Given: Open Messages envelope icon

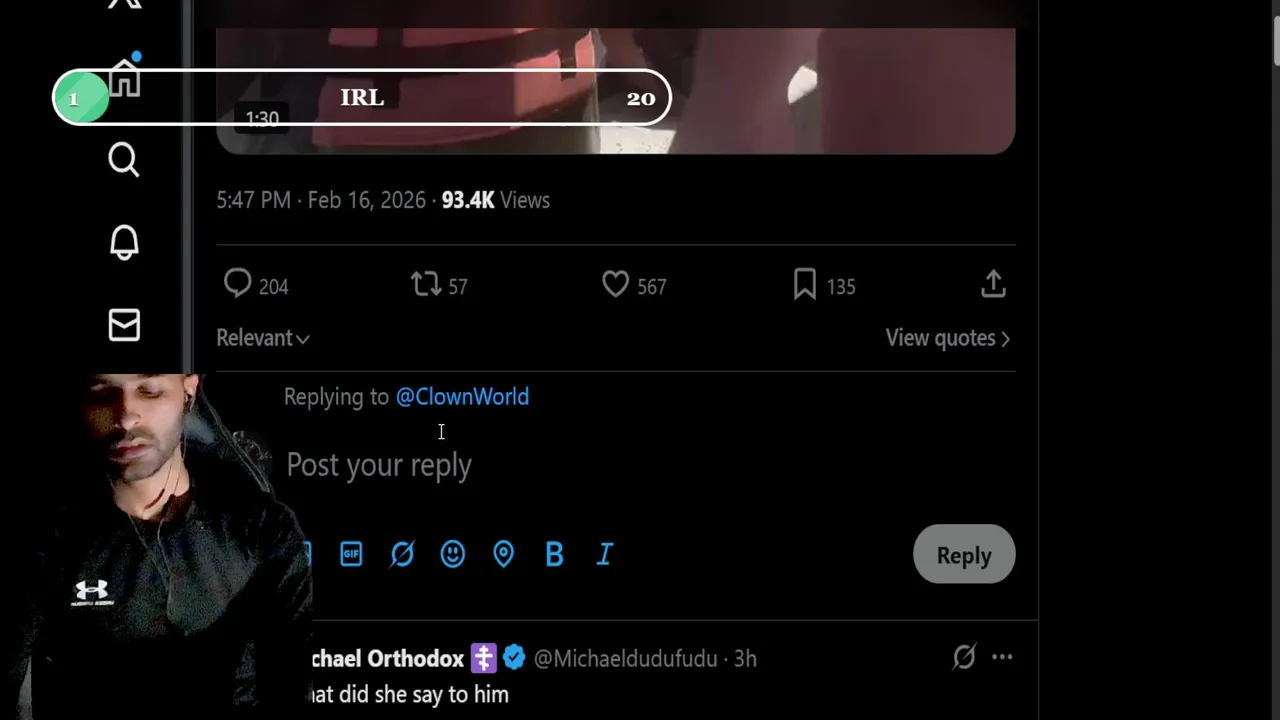Looking at the screenshot, I should [124, 325].
